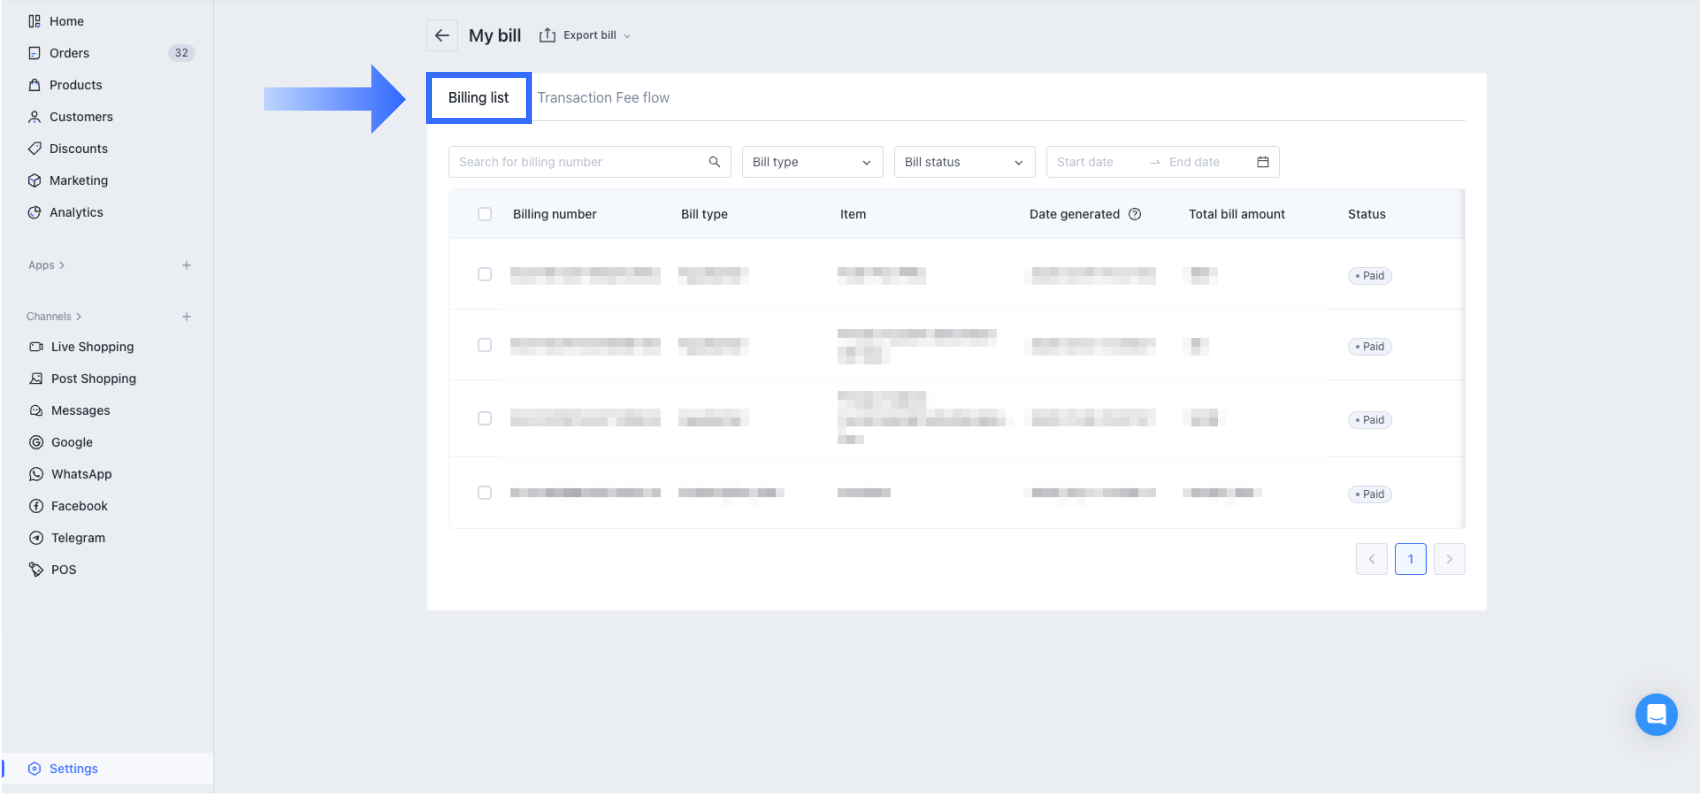Select the third bill row checkbox

(x=485, y=418)
